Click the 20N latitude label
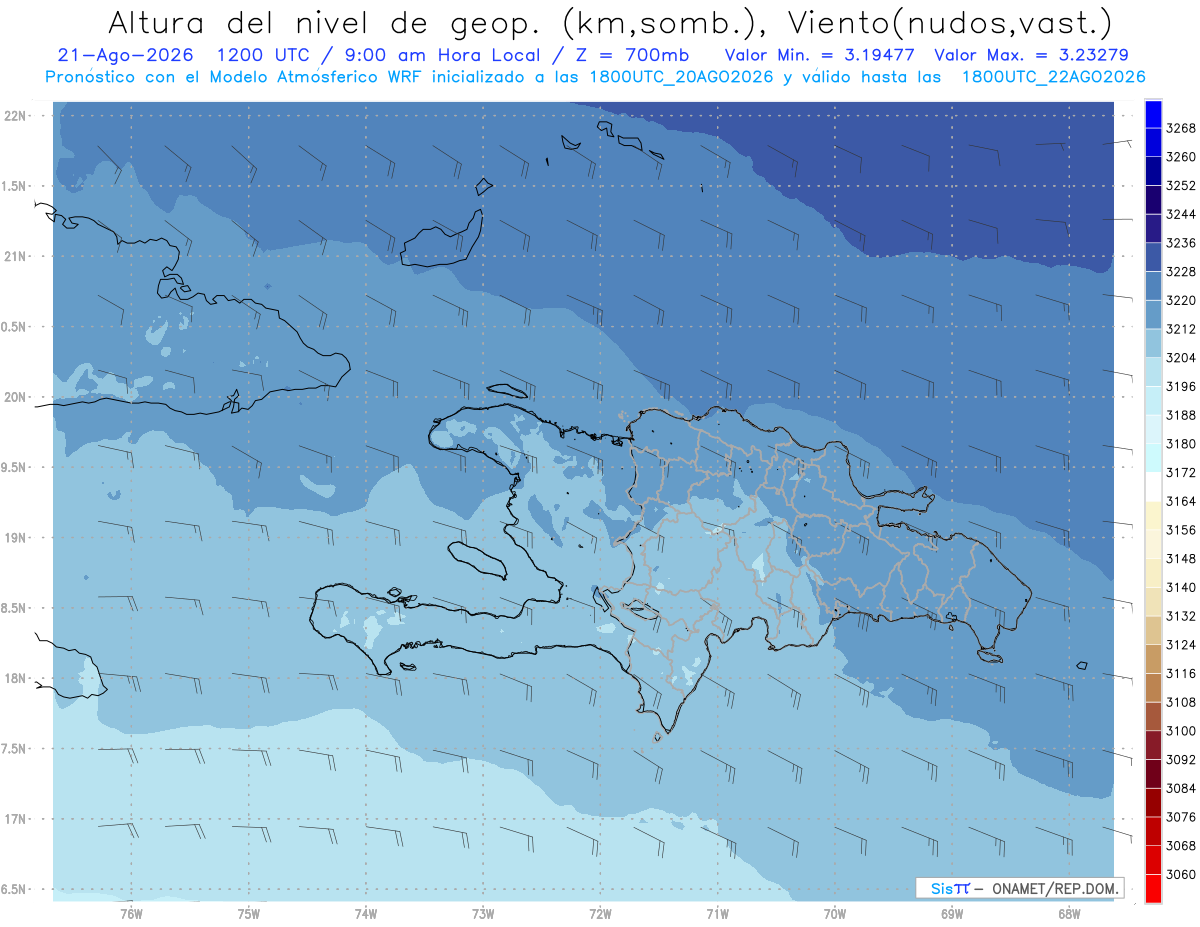The width and height of the screenshot is (1200, 927). pos(15,397)
